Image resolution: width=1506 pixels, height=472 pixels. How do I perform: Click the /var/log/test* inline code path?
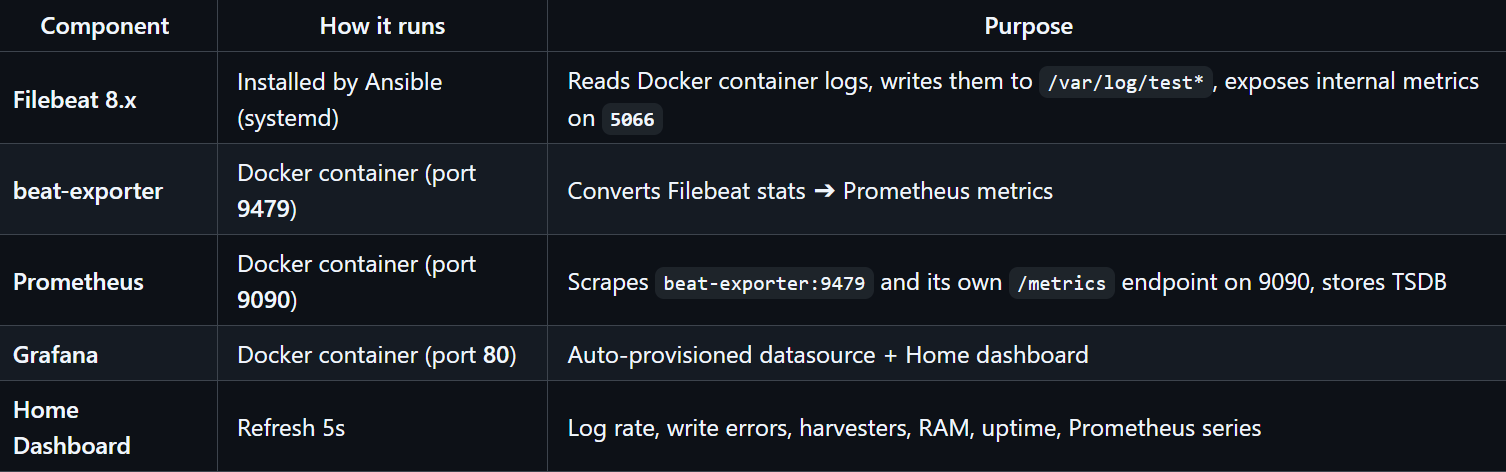point(1125,82)
